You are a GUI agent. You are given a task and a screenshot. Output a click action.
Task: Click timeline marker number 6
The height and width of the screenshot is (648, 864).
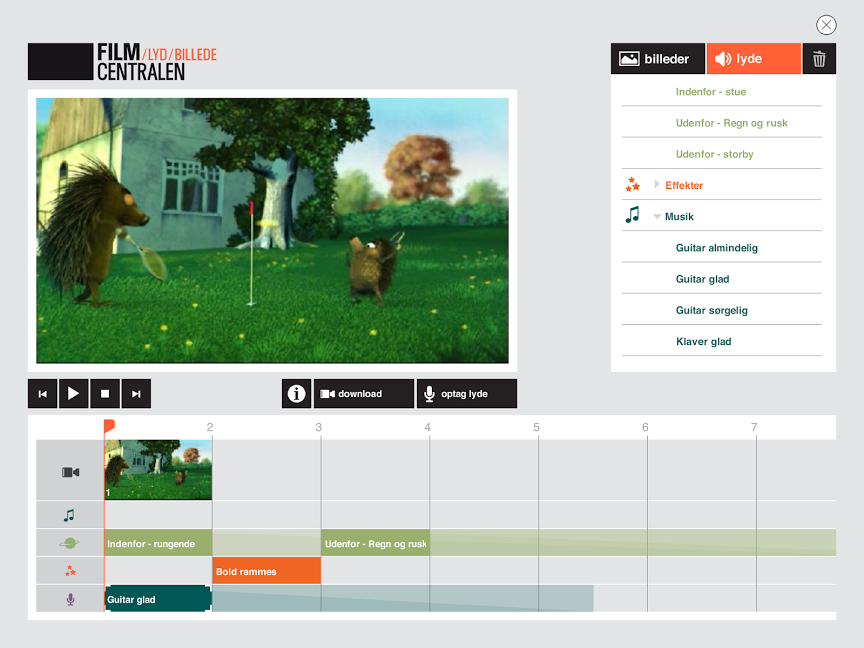645,427
